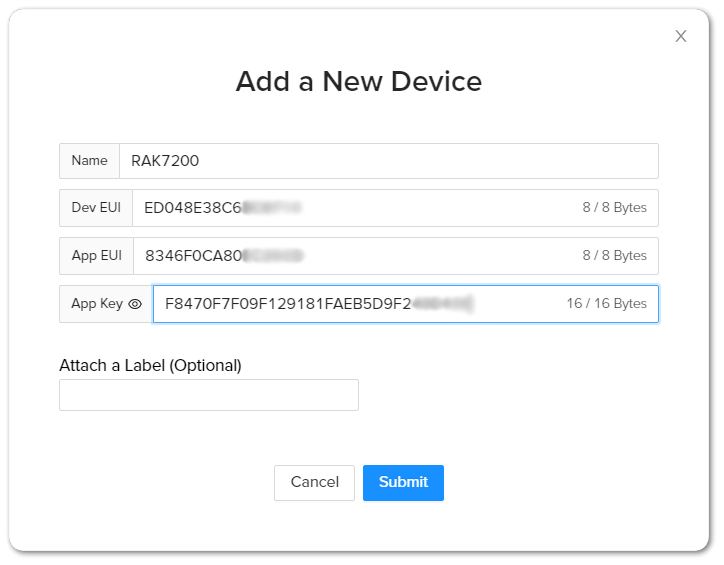Viewport: 724px width, 565px height.
Task: Click the App EUI field label
Action: click(96, 255)
